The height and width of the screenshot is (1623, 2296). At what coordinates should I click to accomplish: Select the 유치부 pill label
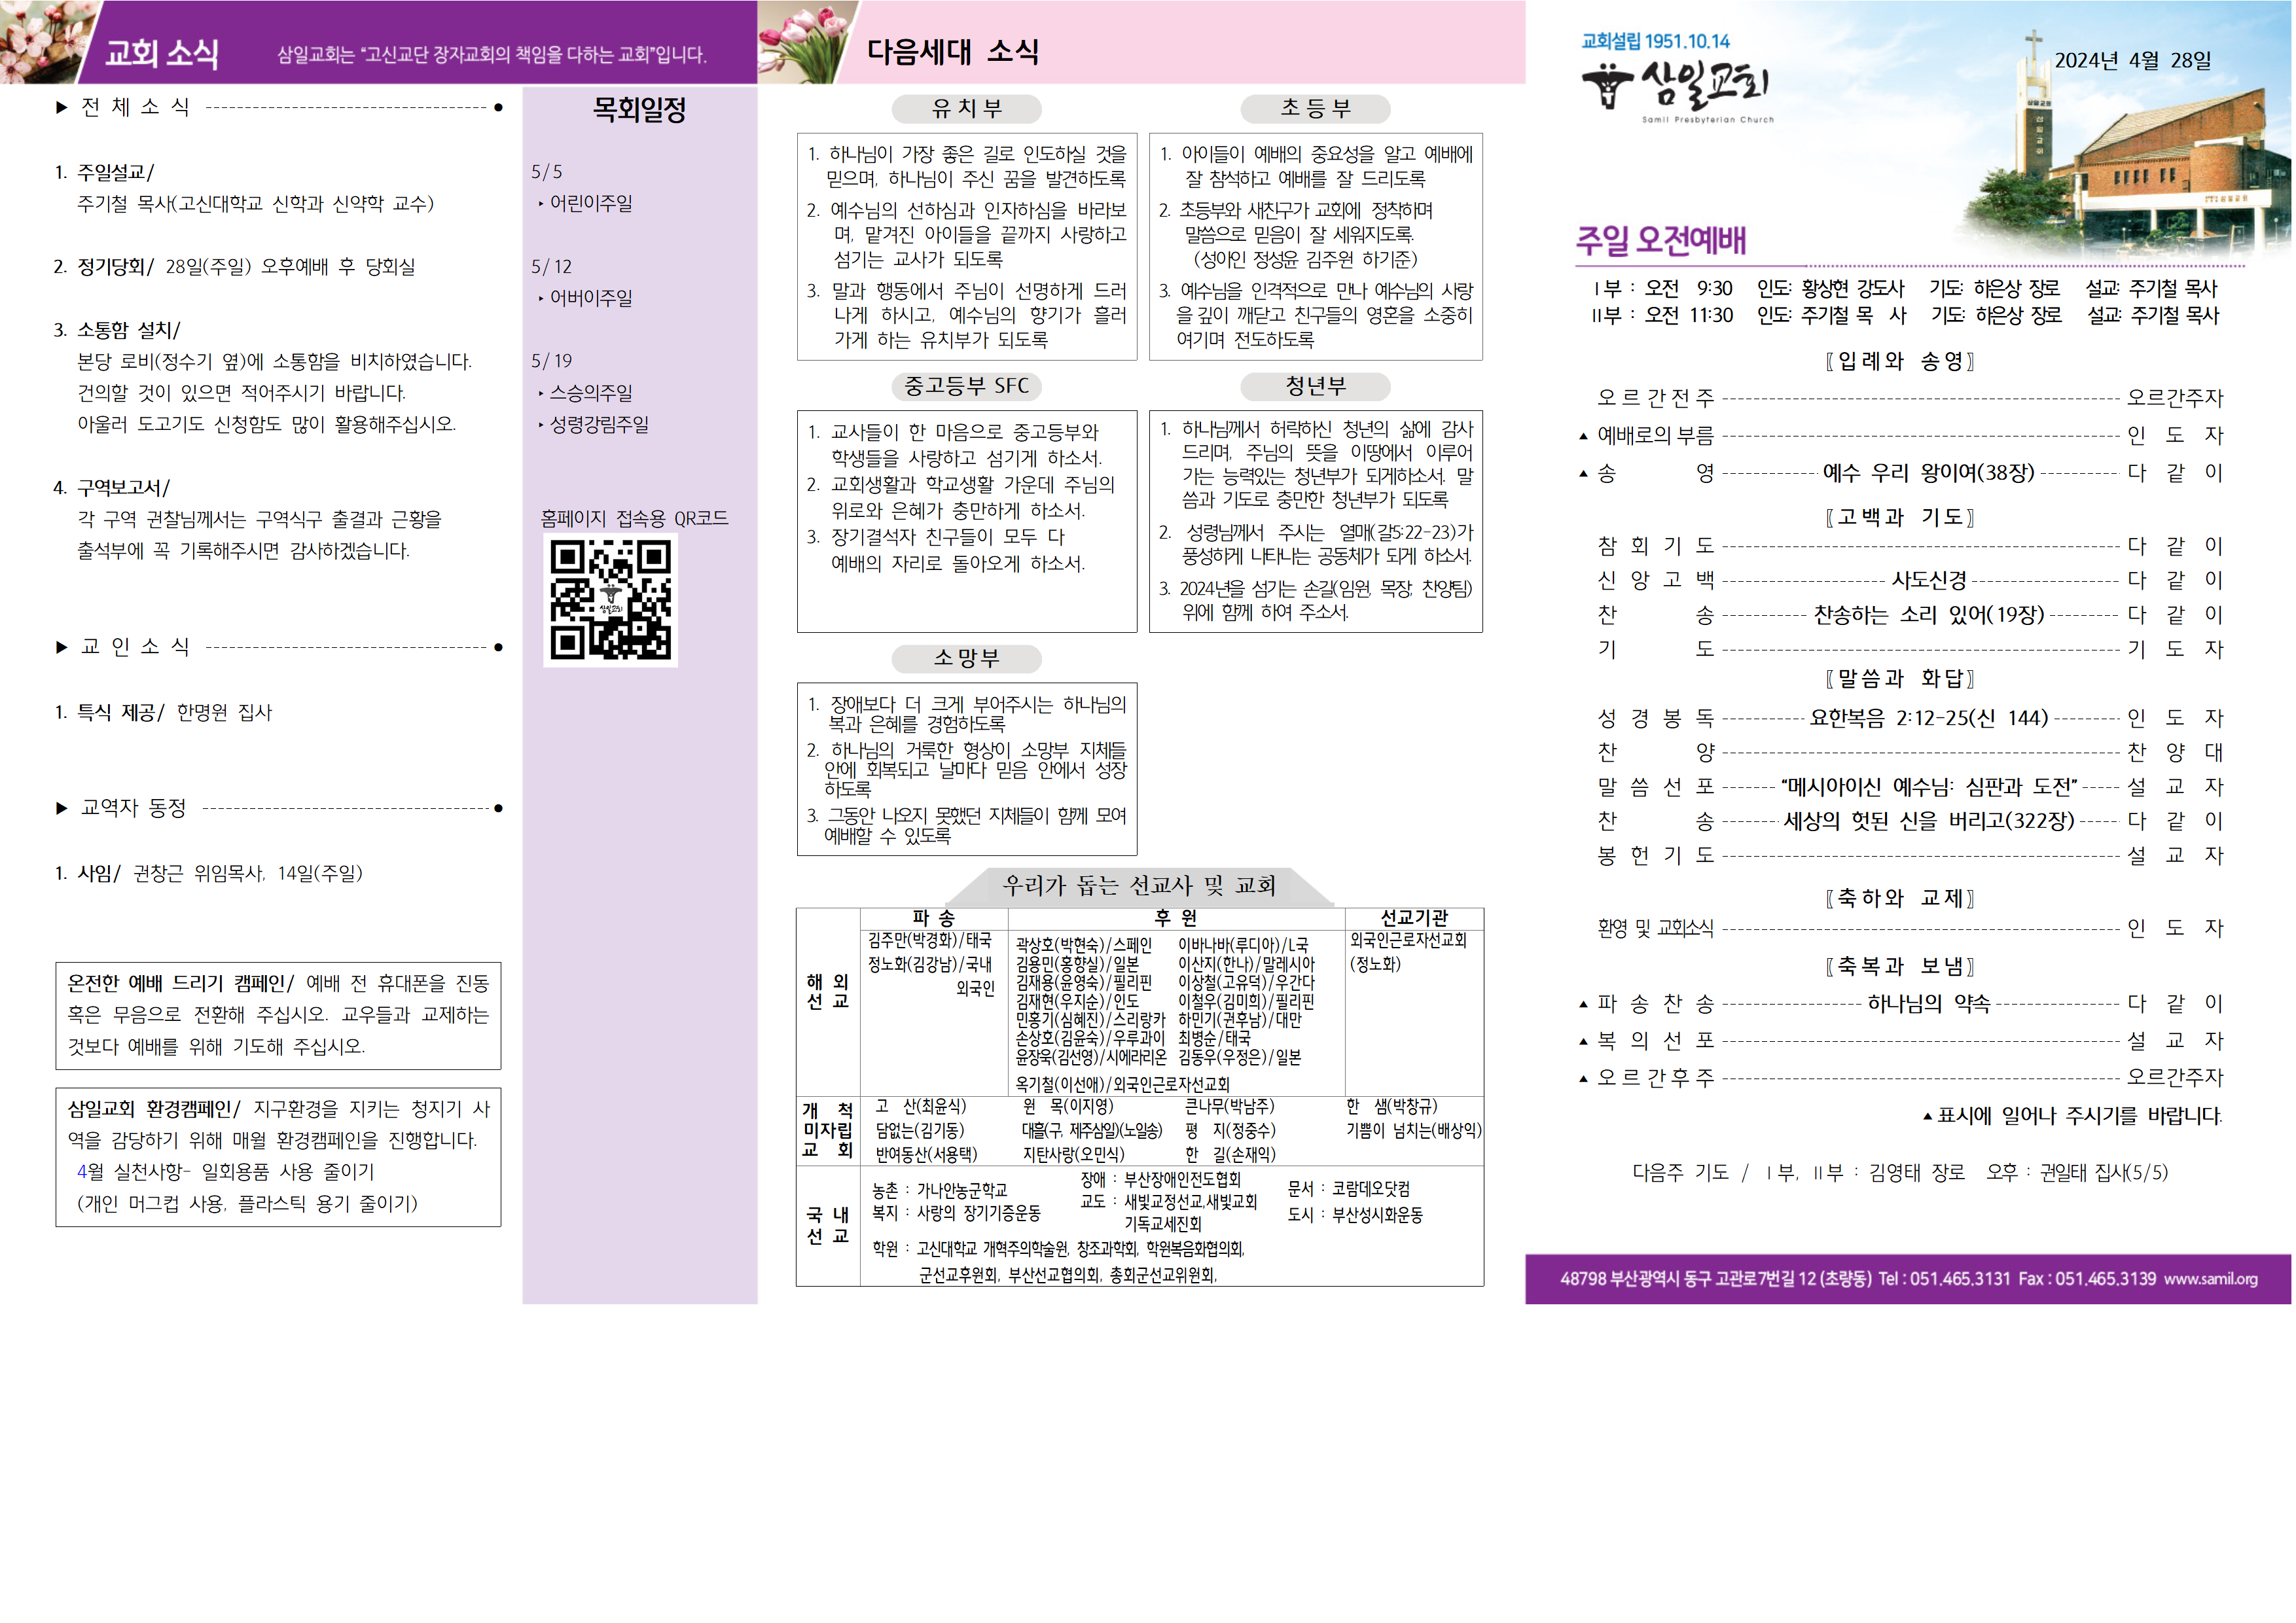click(966, 109)
